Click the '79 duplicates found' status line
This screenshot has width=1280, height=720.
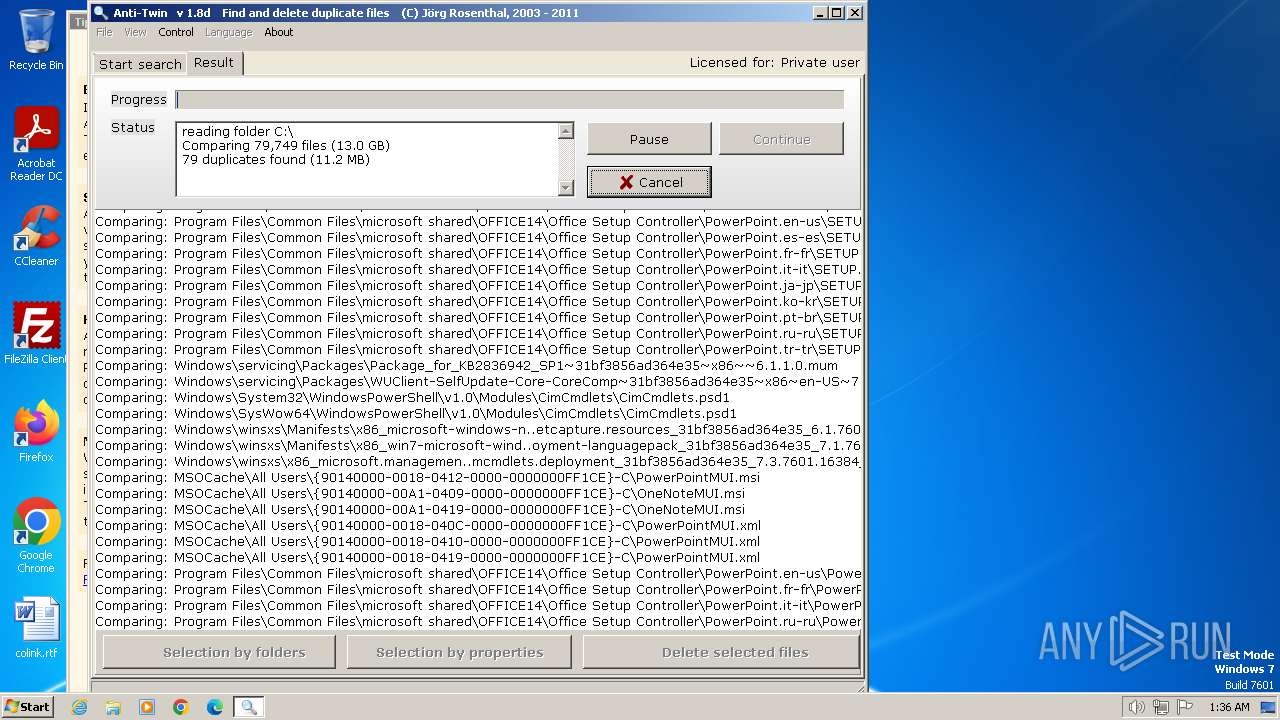pos(275,159)
